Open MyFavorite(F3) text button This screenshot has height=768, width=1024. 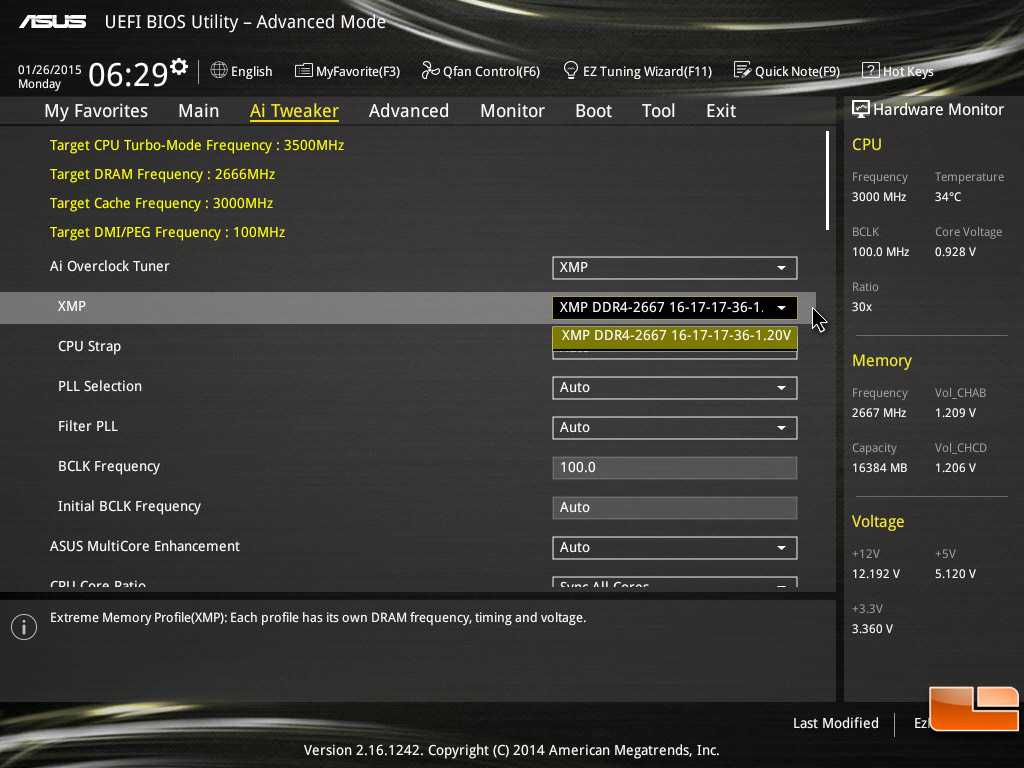tap(358, 71)
